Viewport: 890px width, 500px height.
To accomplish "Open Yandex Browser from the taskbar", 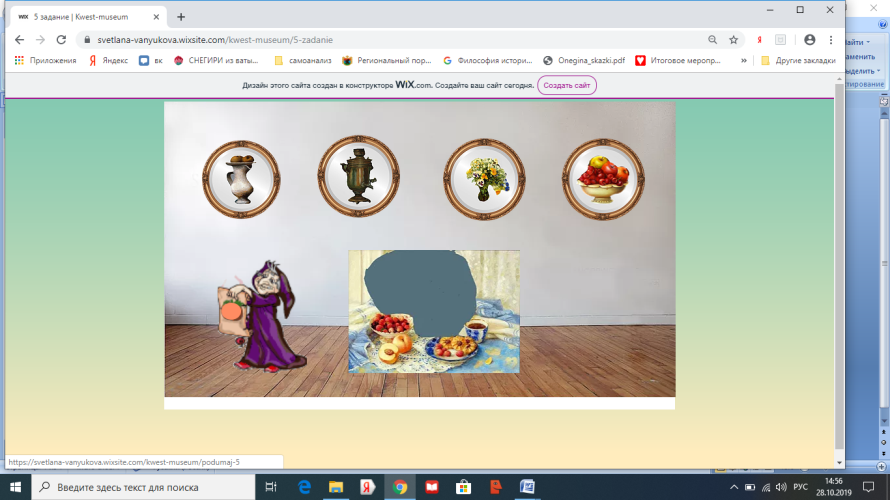I will point(368,487).
